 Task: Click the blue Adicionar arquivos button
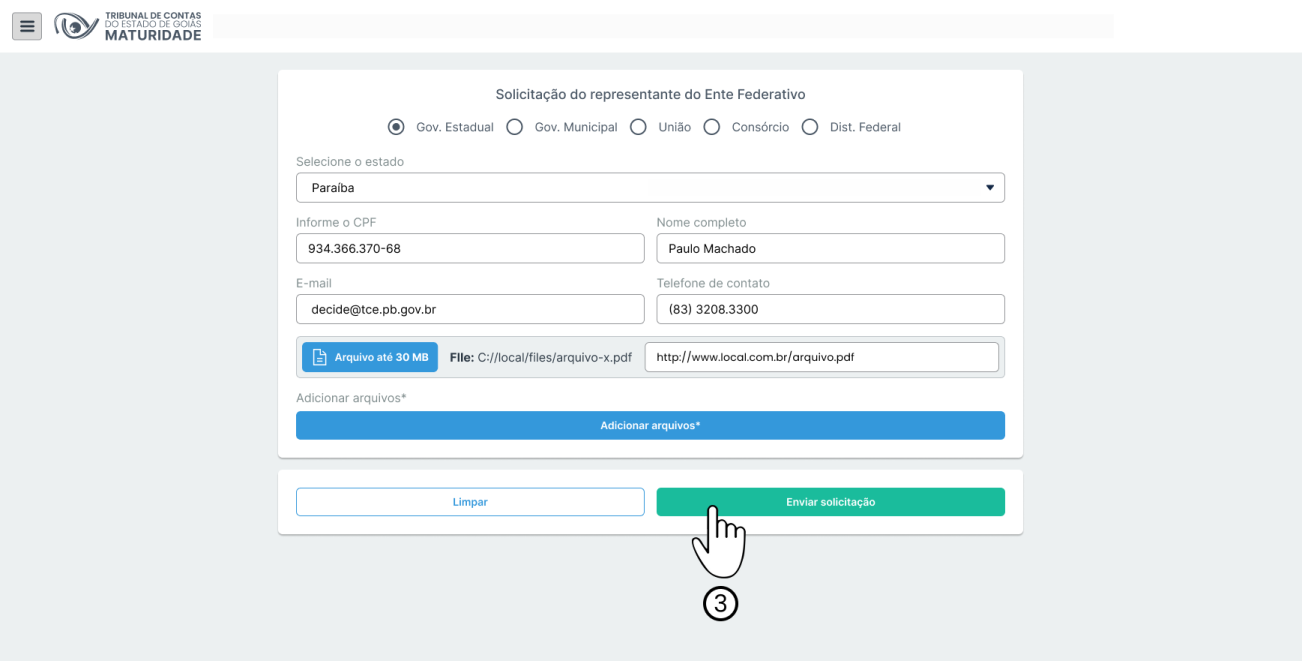coord(650,425)
